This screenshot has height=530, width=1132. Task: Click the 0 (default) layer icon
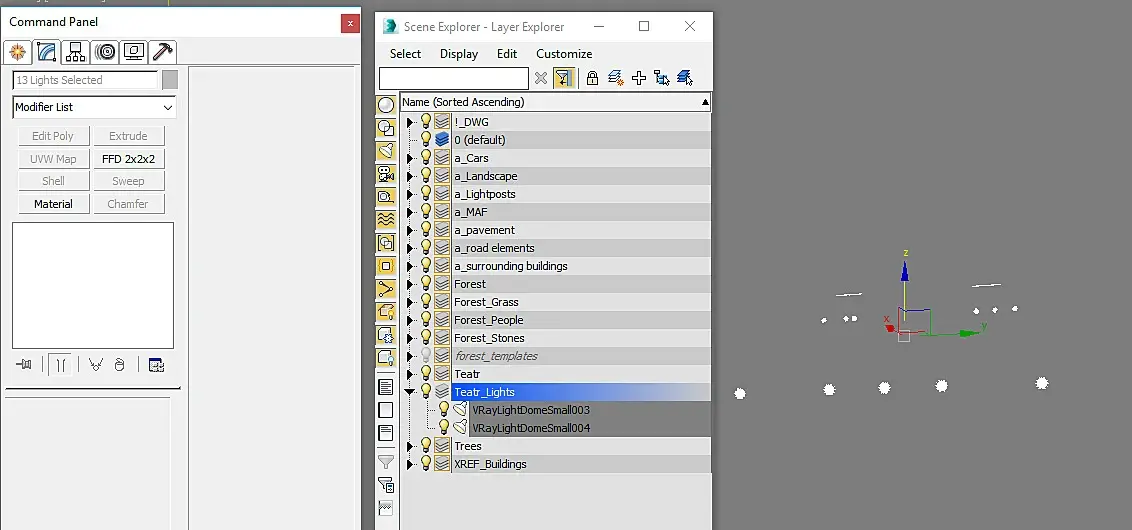(442, 140)
